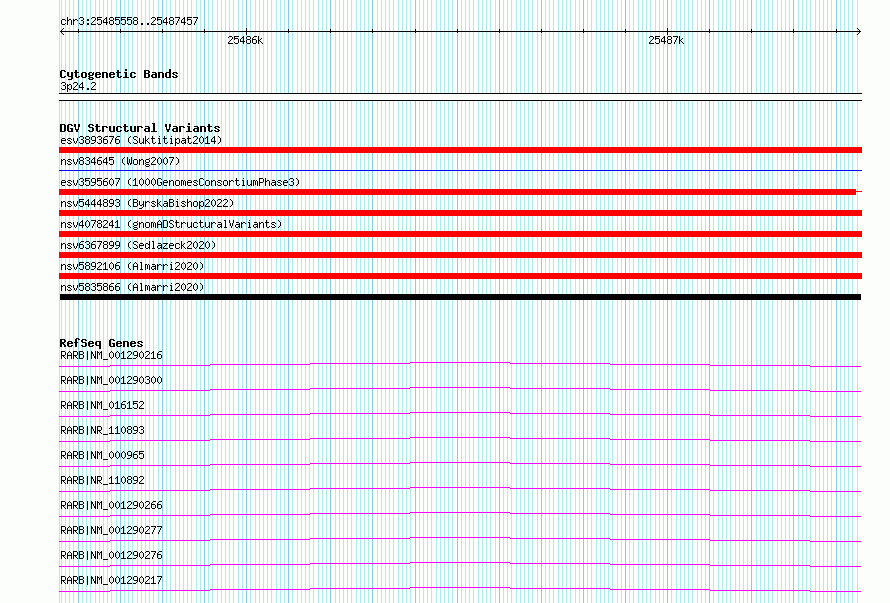Click the red bar of nsv6367899

tap(460, 255)
